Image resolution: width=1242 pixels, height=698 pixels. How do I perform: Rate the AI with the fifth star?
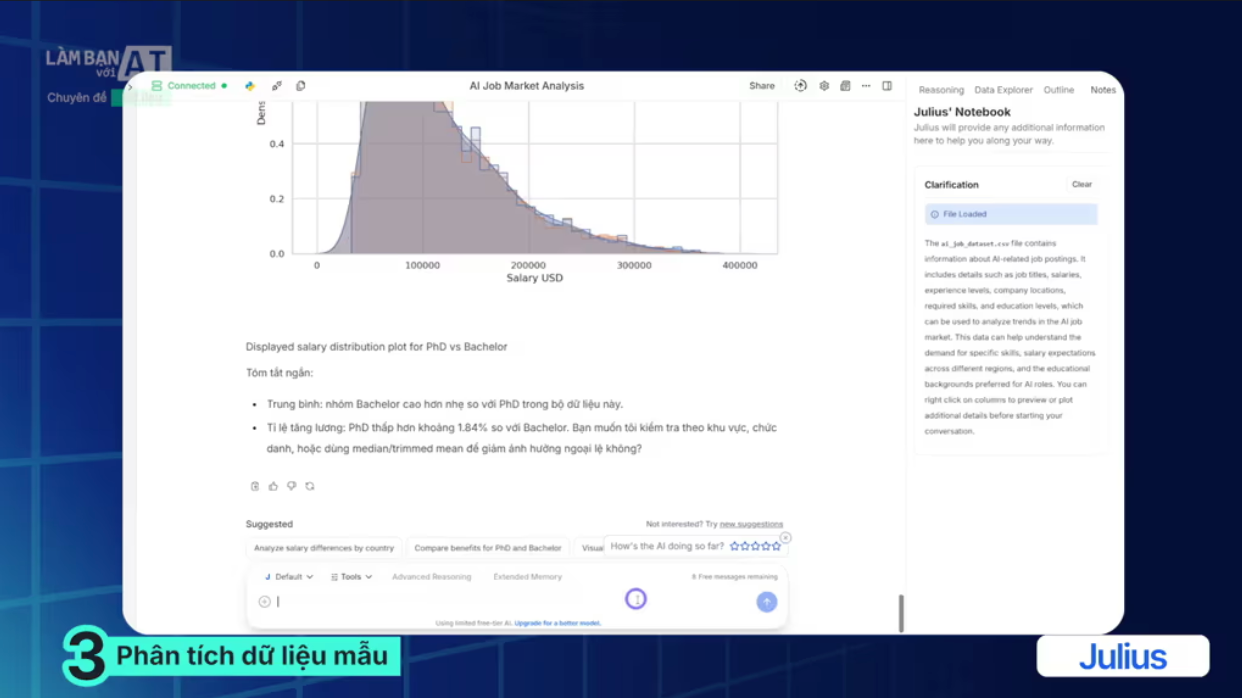[777, 547]
